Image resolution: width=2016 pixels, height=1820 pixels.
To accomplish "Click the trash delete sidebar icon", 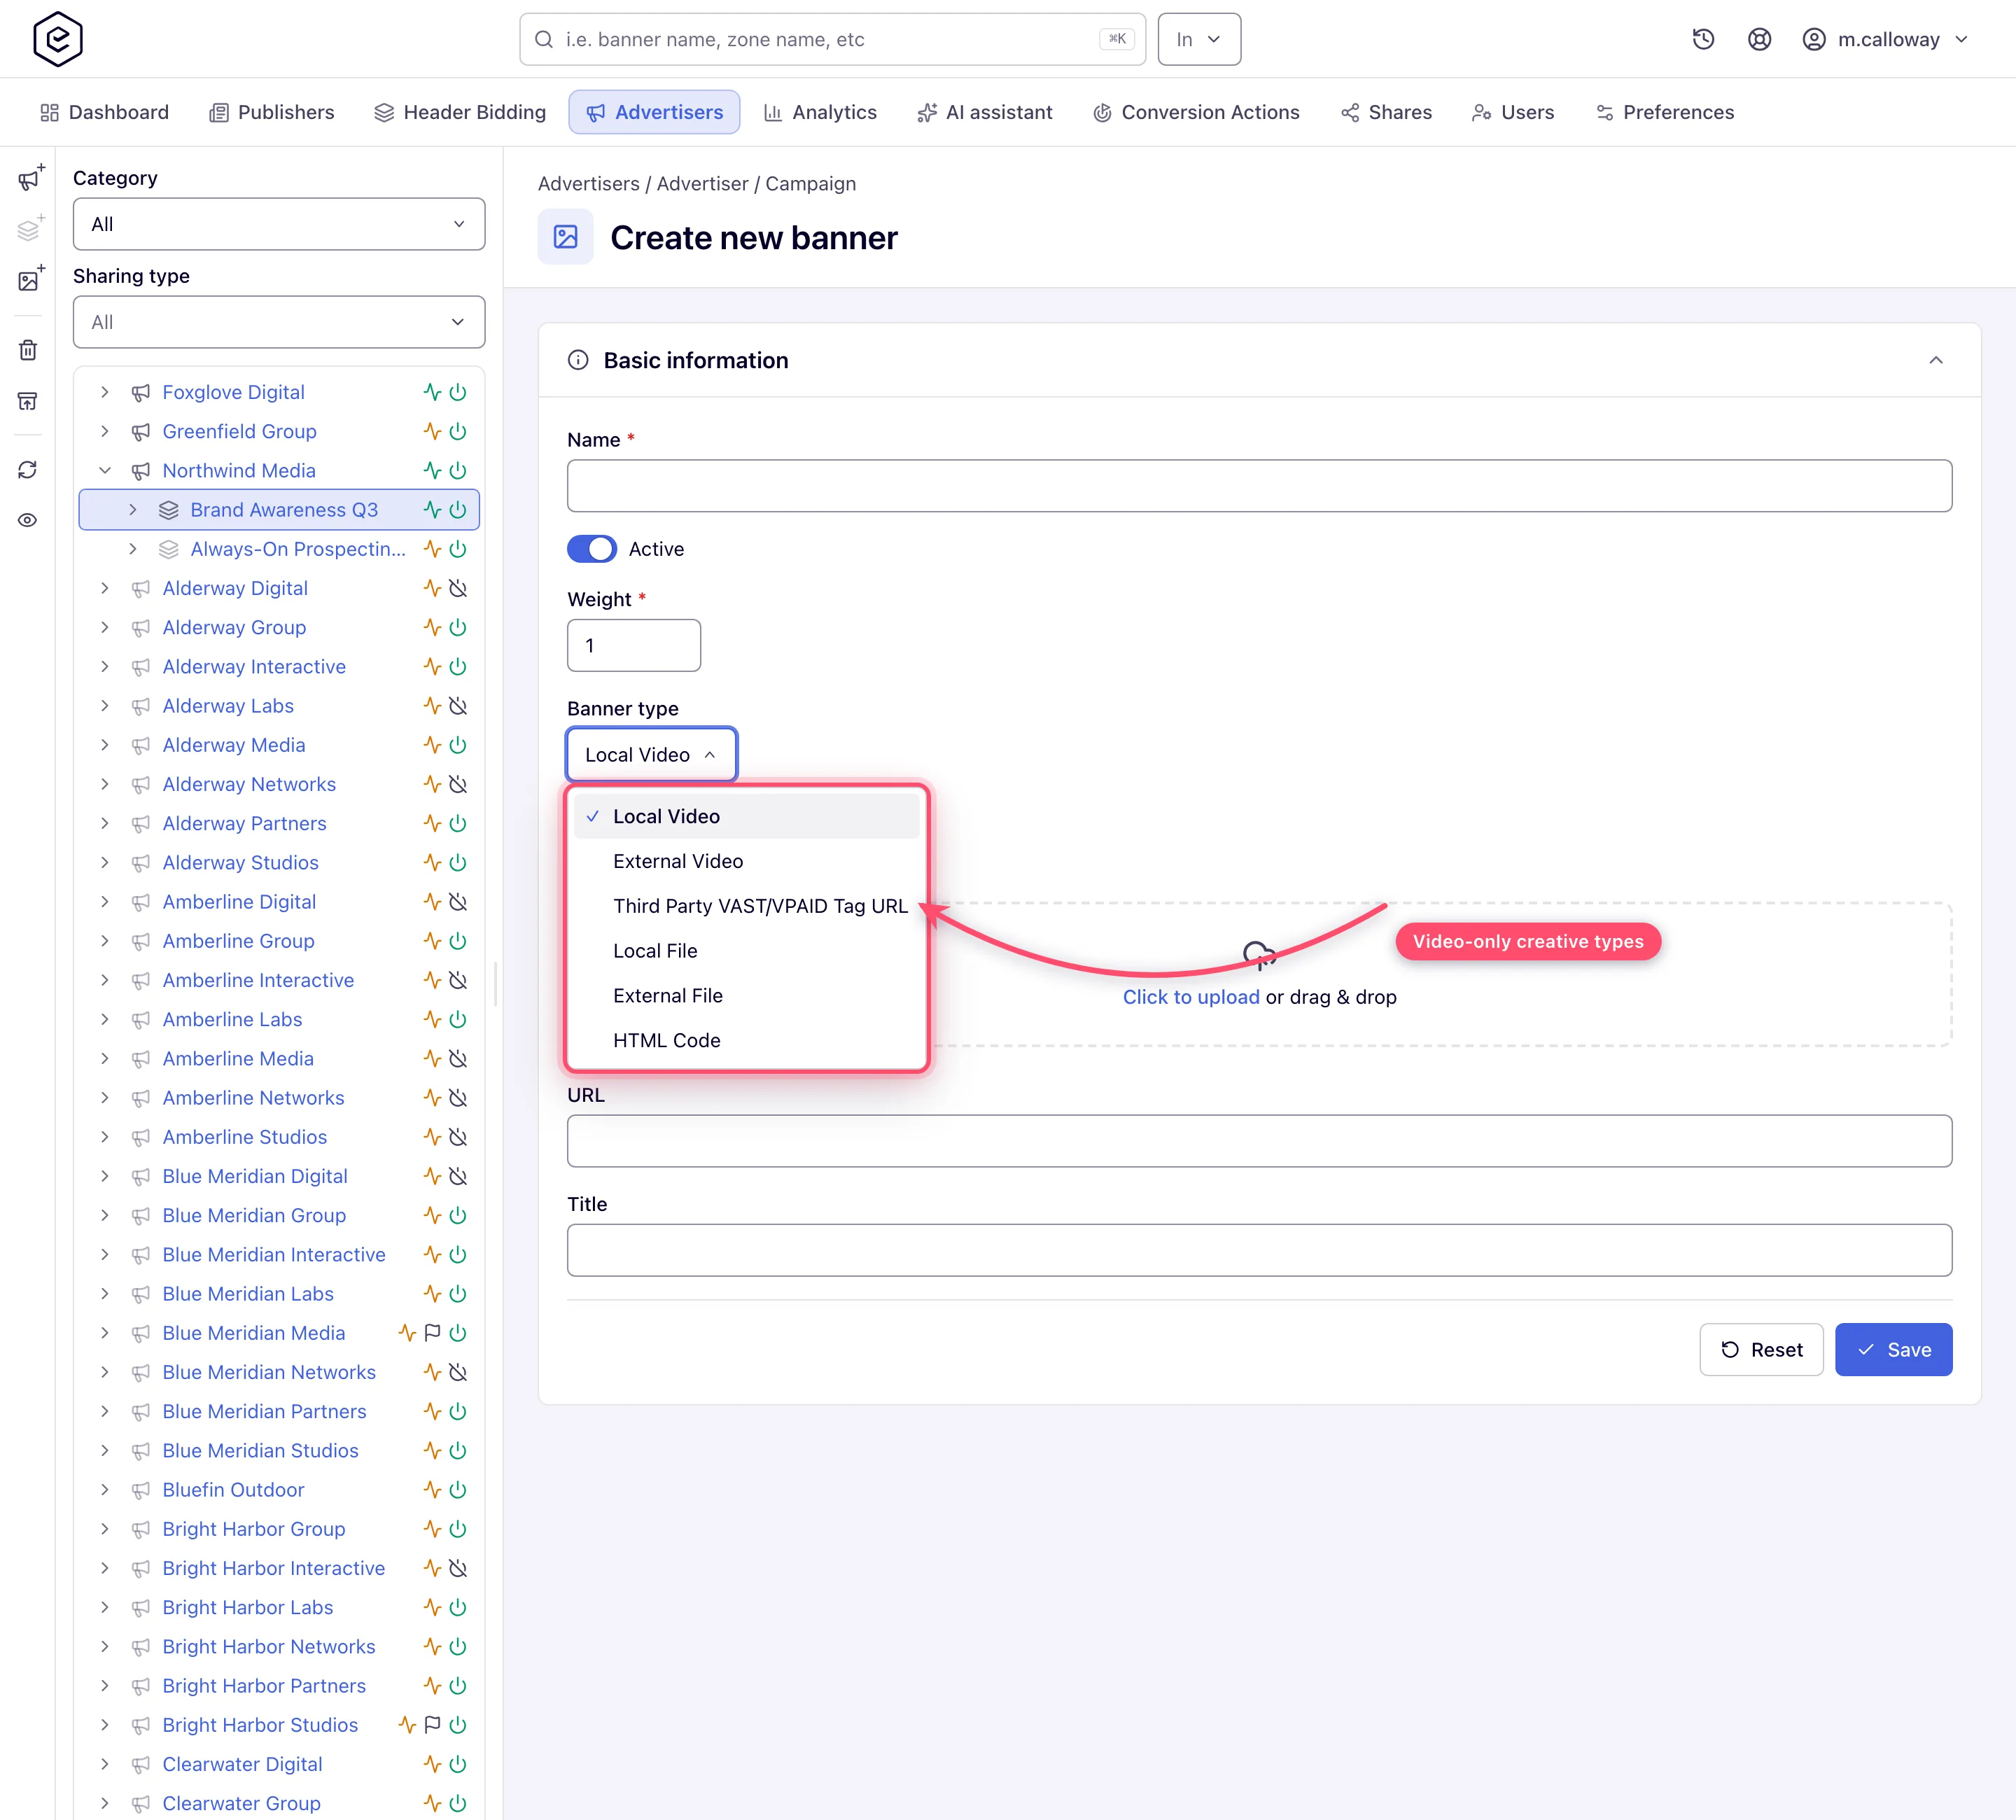I will tap(28, 350).
